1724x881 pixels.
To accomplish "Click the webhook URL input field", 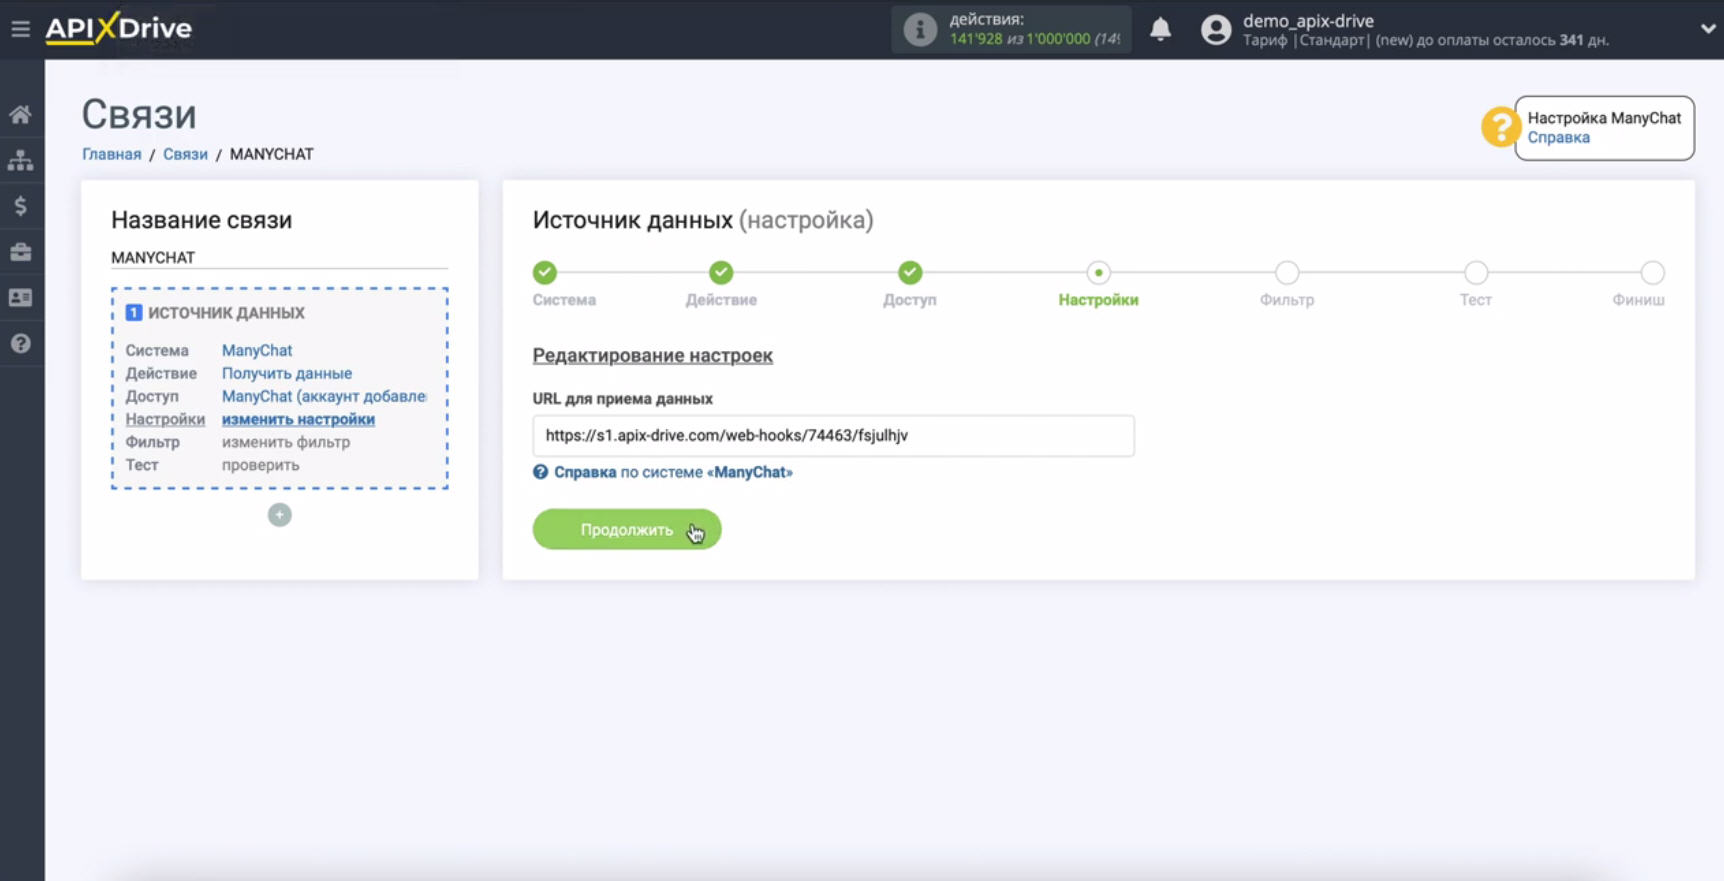I will pos(833,436).
